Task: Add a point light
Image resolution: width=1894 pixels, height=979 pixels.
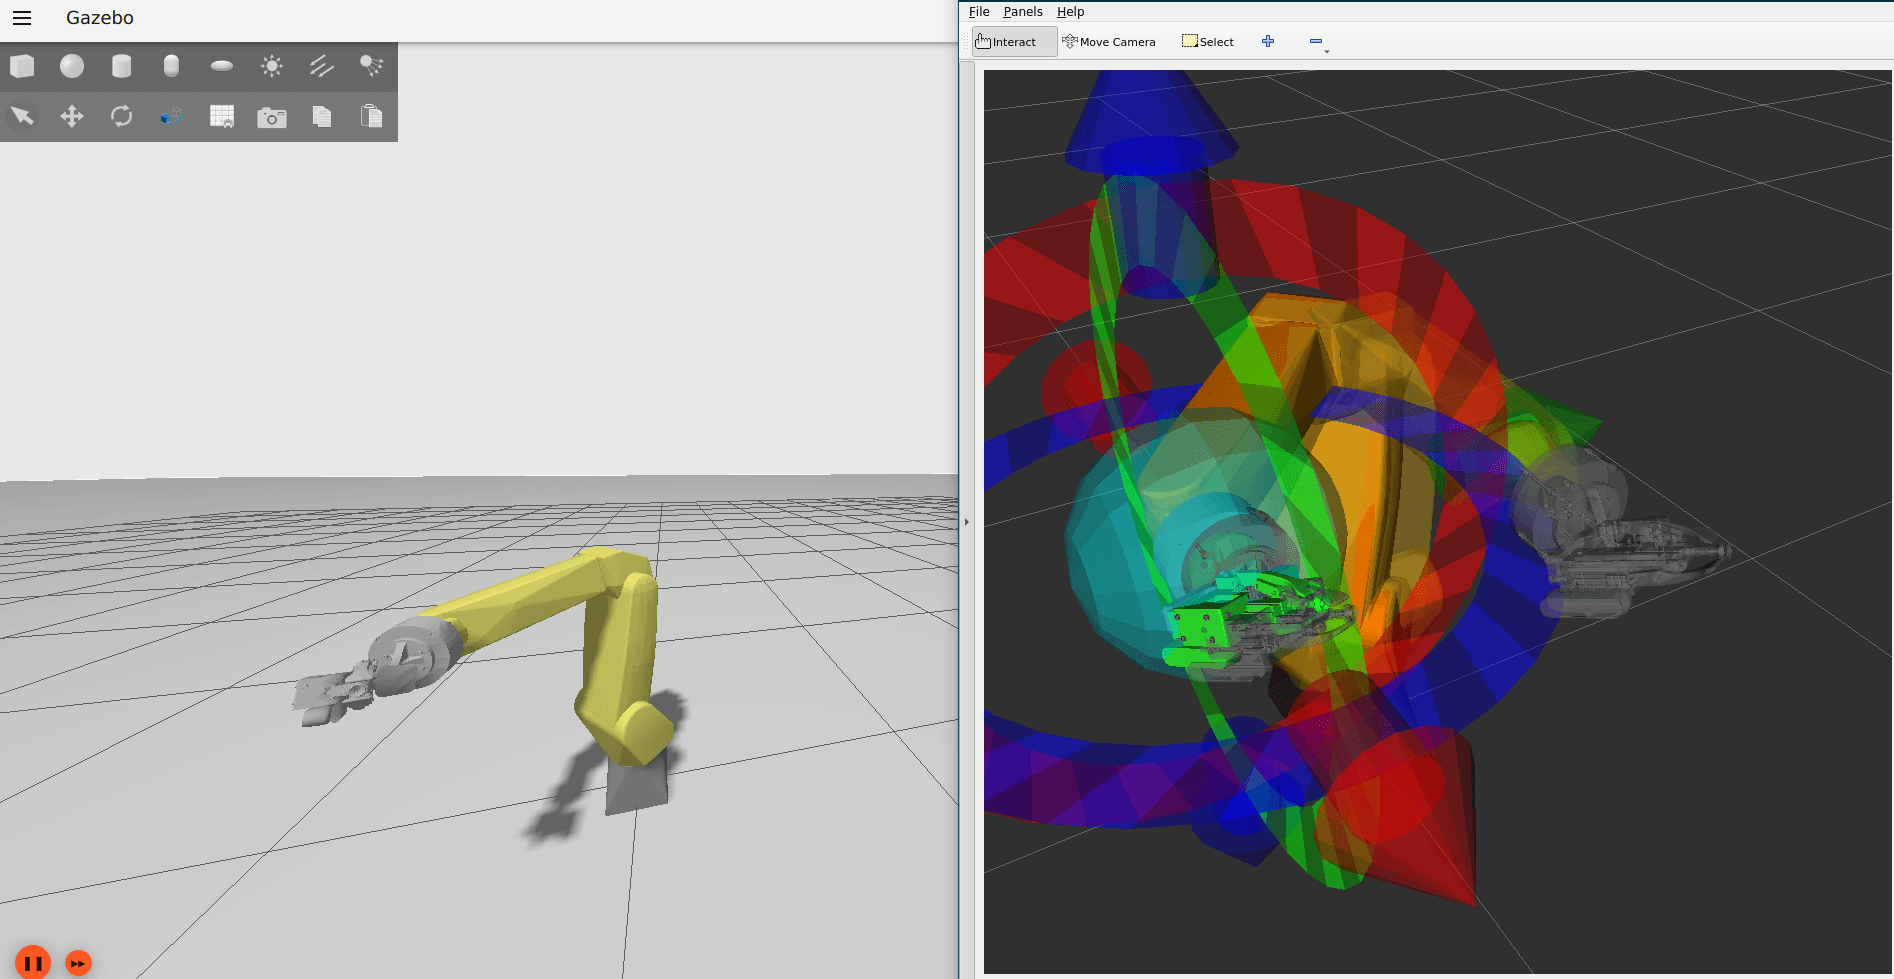Action: [x=272, y=66]
